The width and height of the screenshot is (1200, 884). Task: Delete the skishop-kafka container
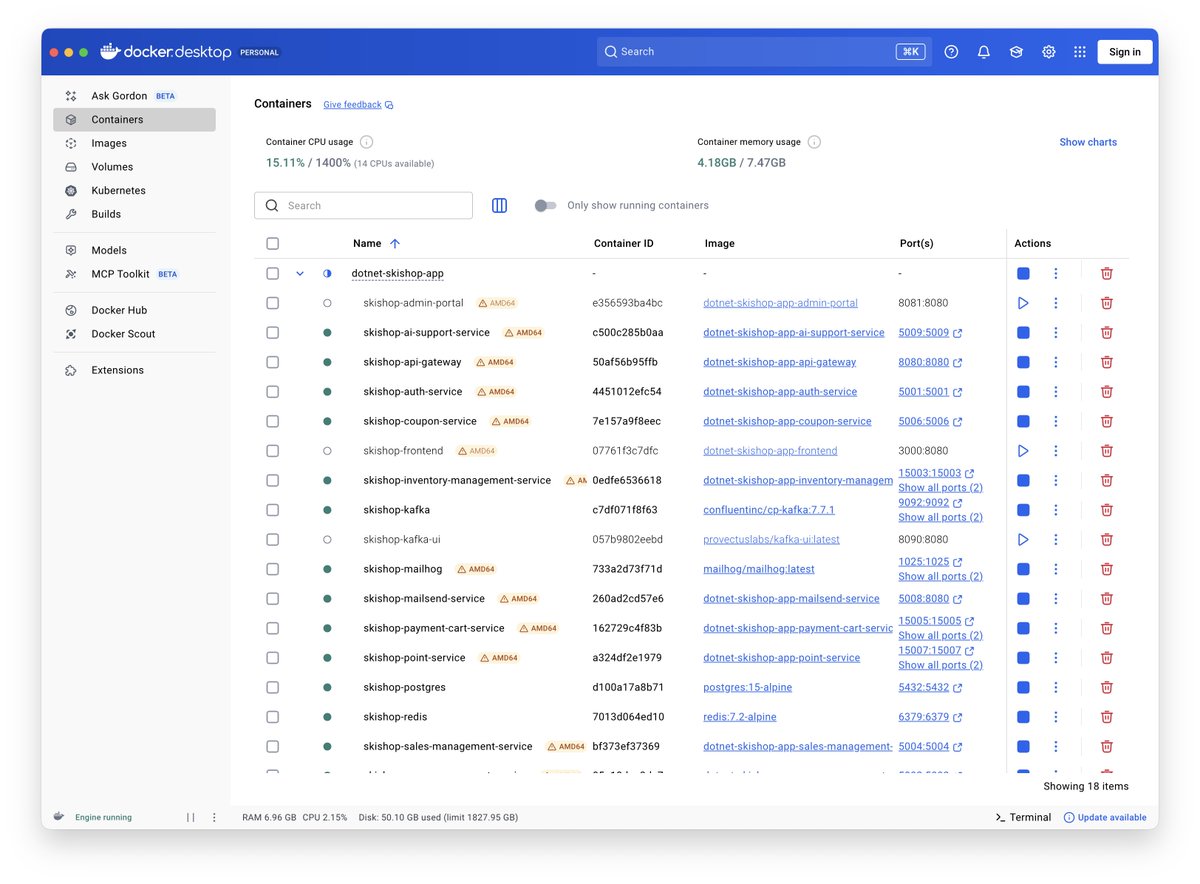click(x=1107, y=510)
